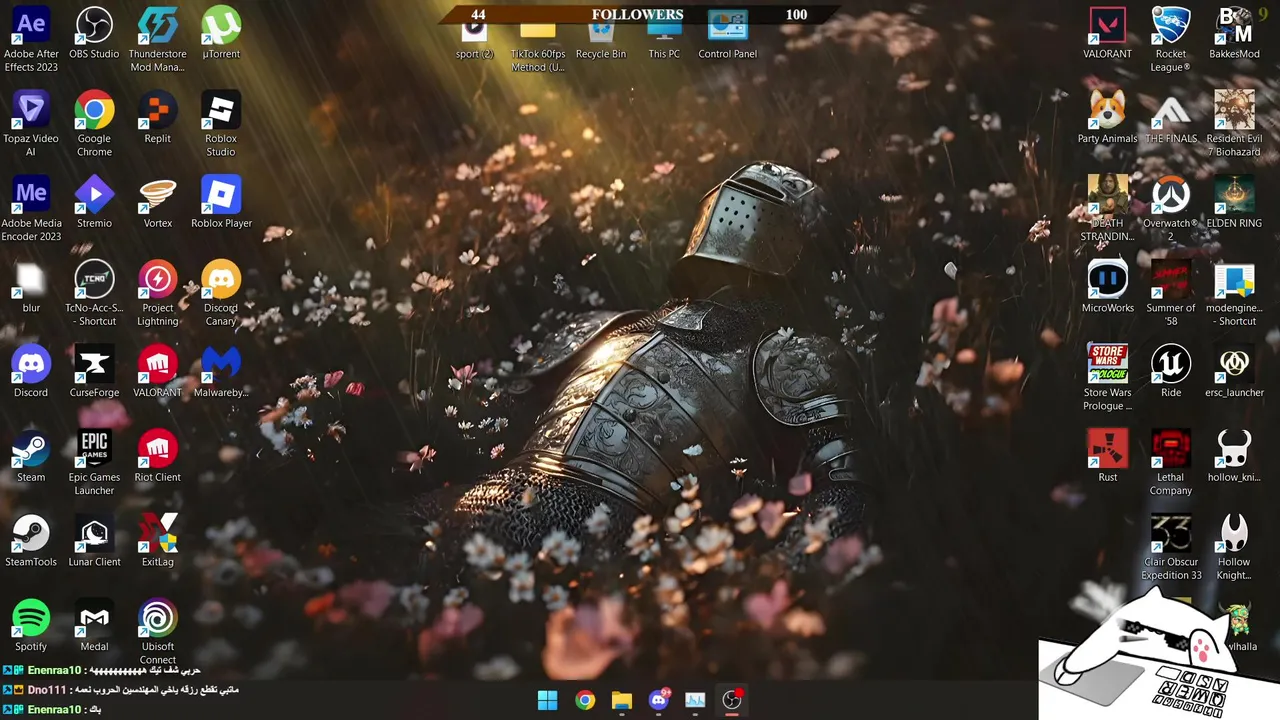
Task: Select the CurseForge desktop icon
Action: [x=94, y=364]
